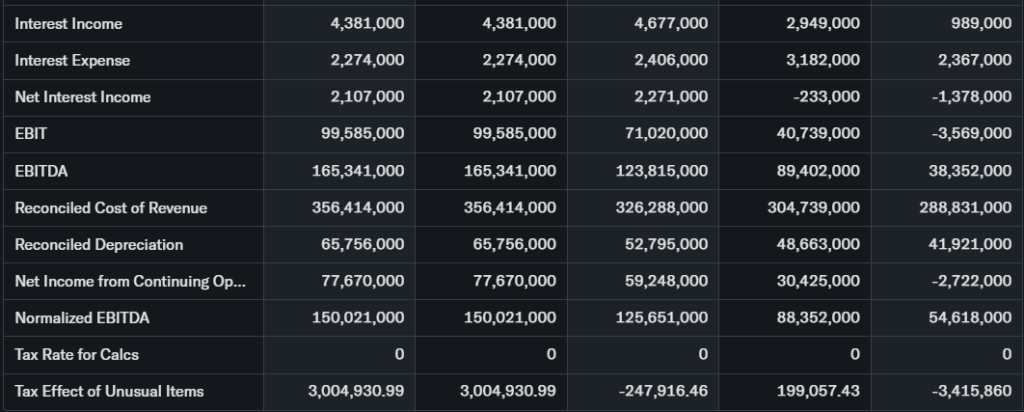Click the cost of revenue value 288,831,000
The image size is (1024, 412).
[x=965, y=207]
